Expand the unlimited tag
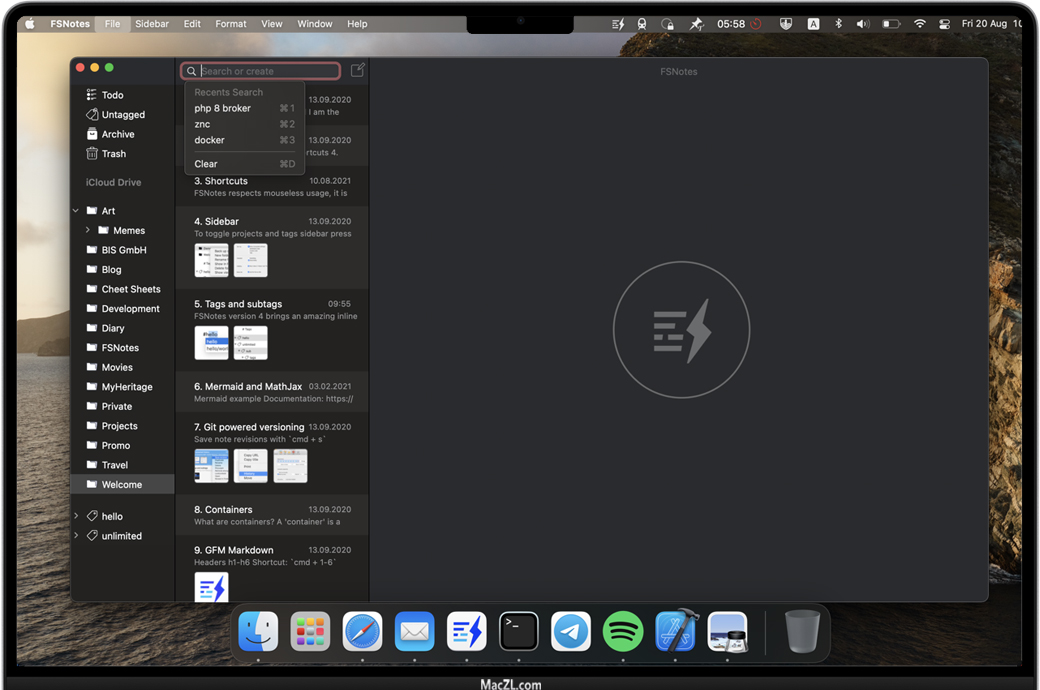This screenshot has width=1040, height=690. click(76, 536)
